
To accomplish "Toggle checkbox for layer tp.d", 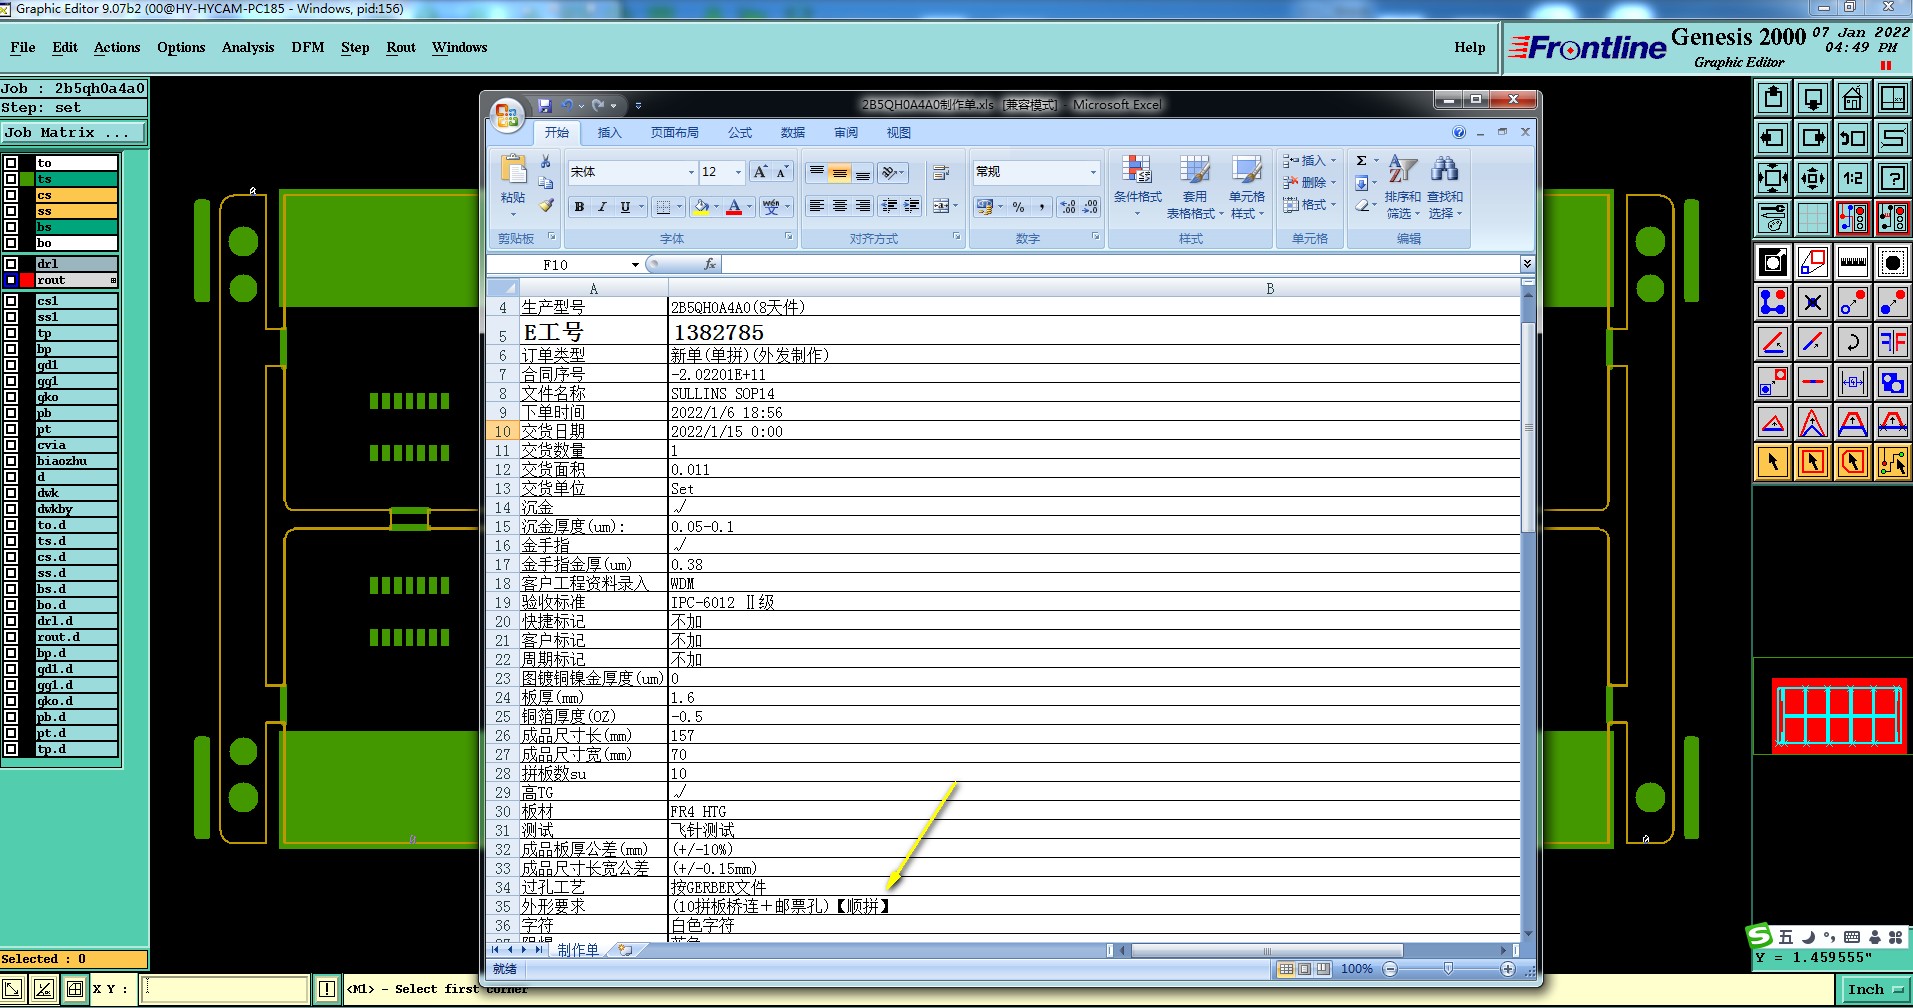I will pyautogui.click(x=11, y=749).
